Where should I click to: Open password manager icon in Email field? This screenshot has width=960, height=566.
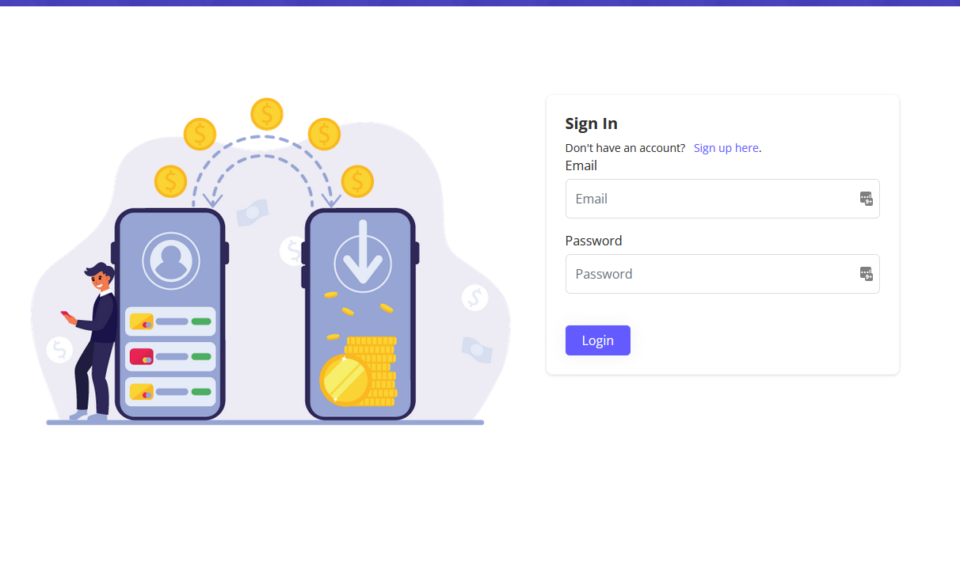866,199
